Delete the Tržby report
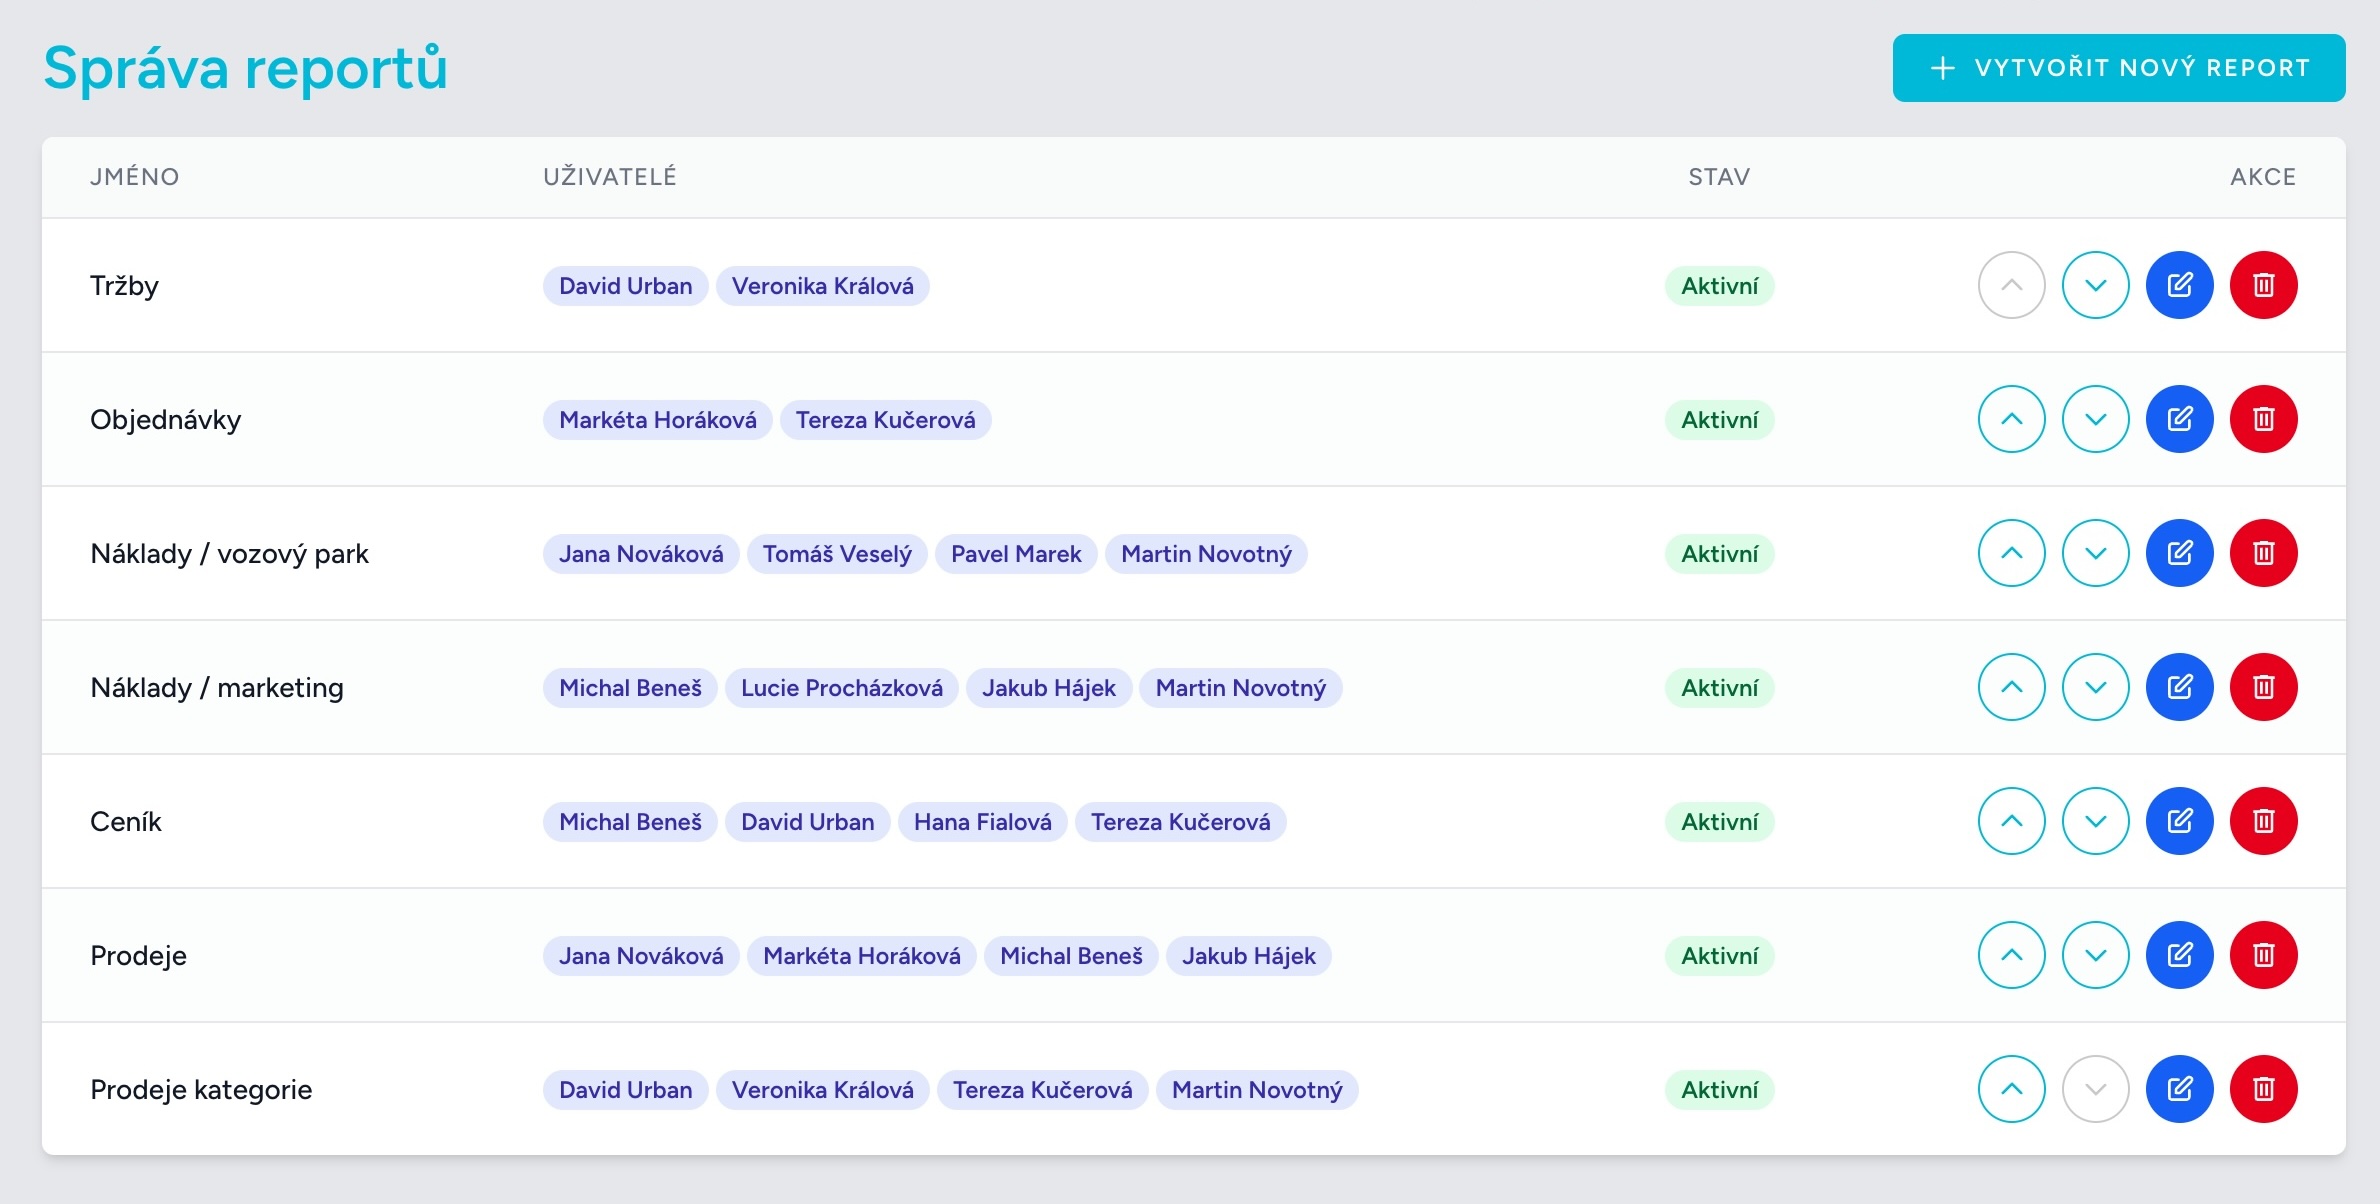 tap(2263, 285)
